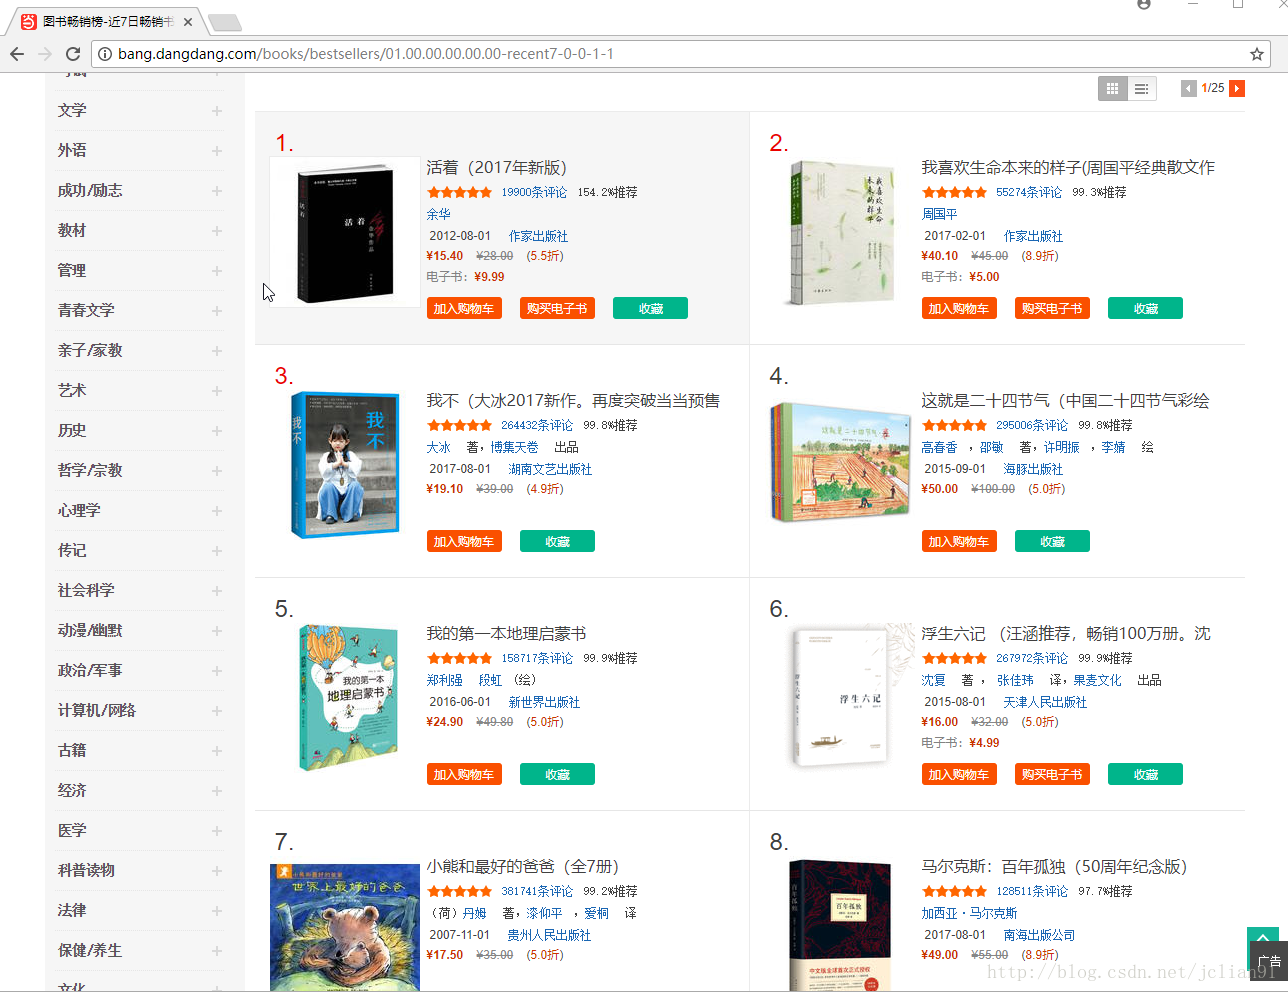Buy the e-book of 浮生六记
Viewport: 1288px width, 992px height.
click(1052, 775)
